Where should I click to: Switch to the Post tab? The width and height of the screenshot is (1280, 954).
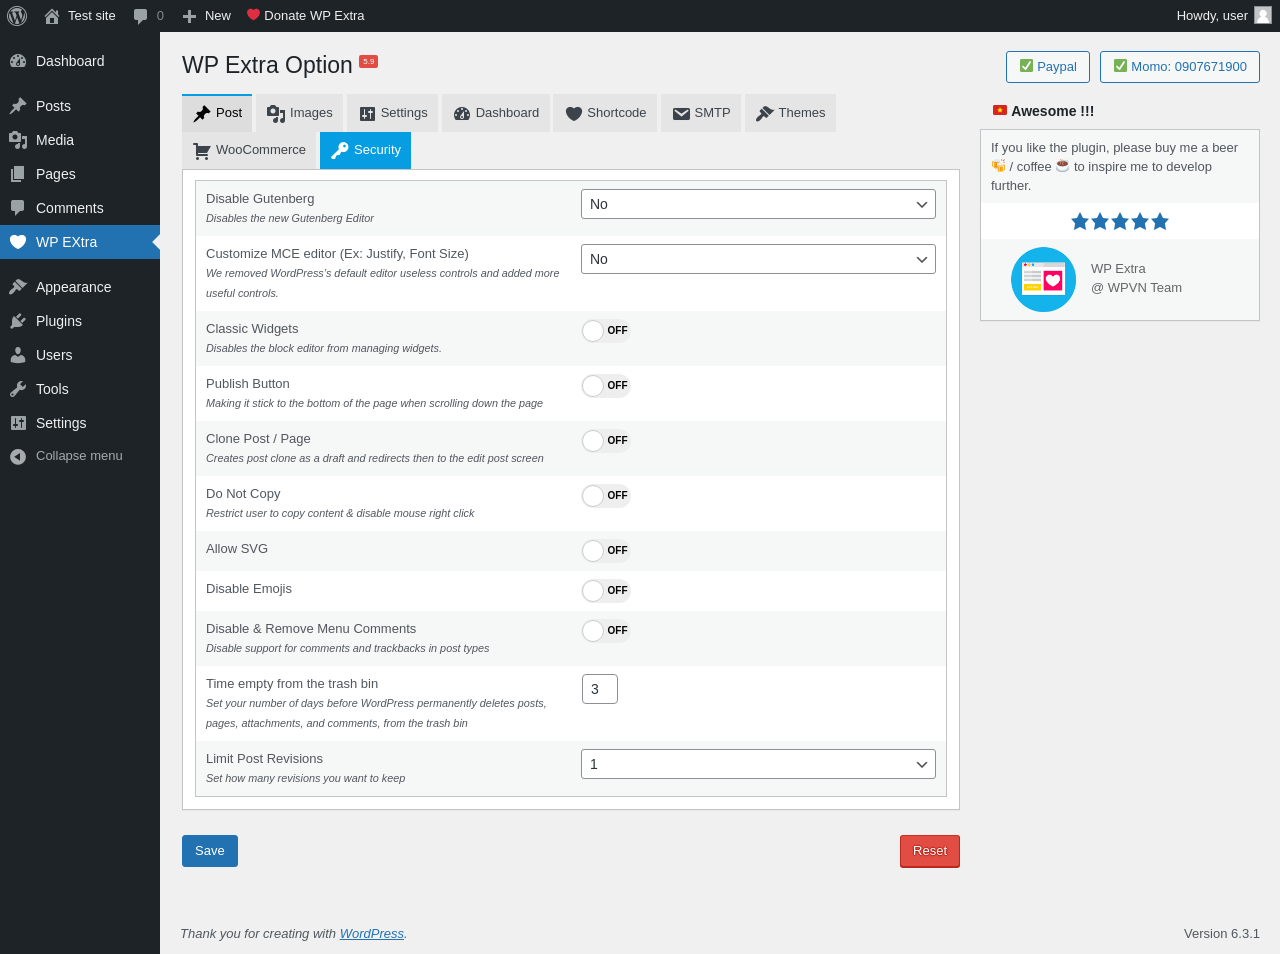click(x=217, y=113)
